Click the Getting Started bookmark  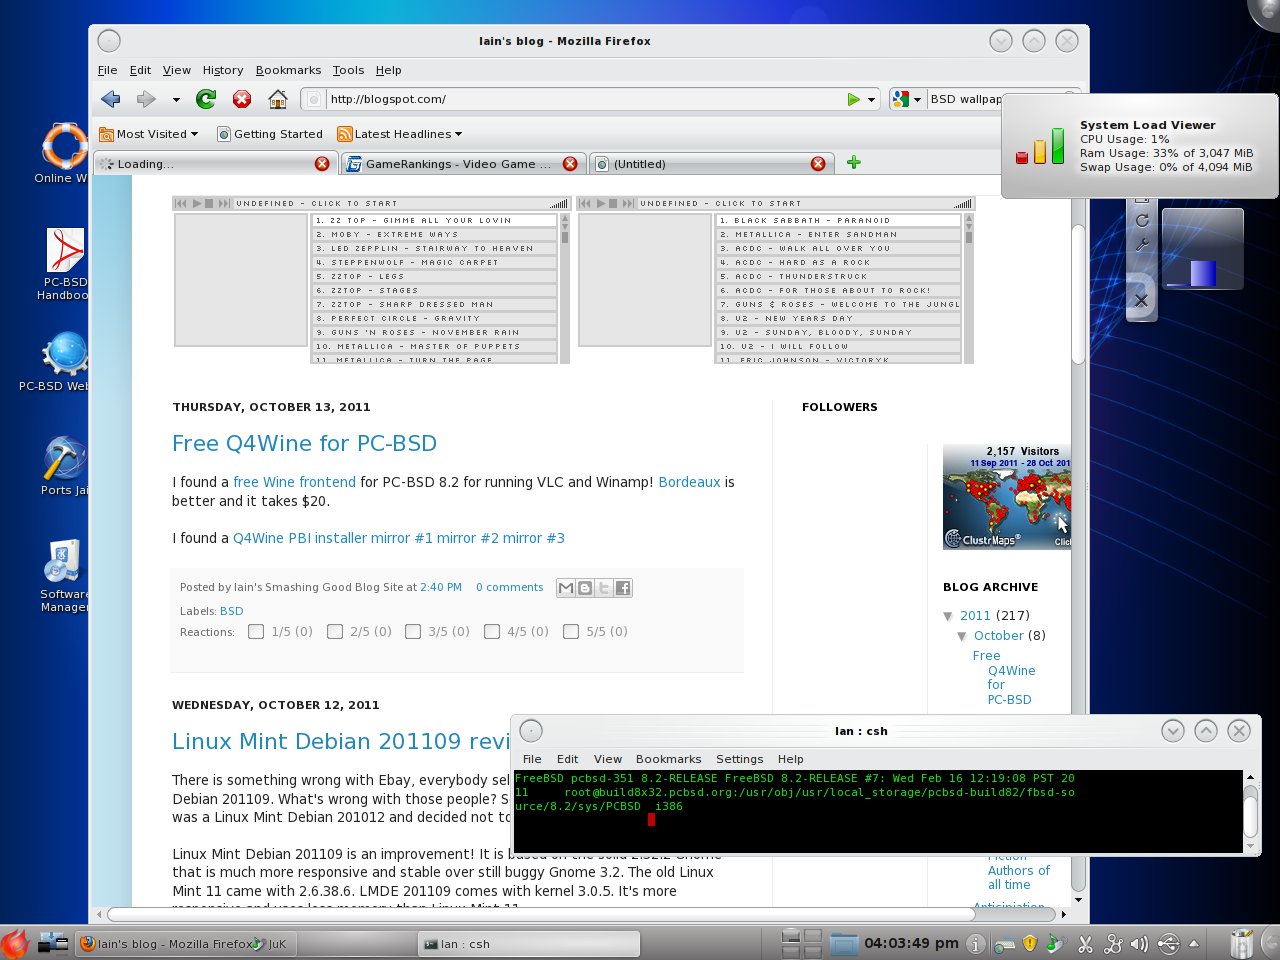[270, 134]
